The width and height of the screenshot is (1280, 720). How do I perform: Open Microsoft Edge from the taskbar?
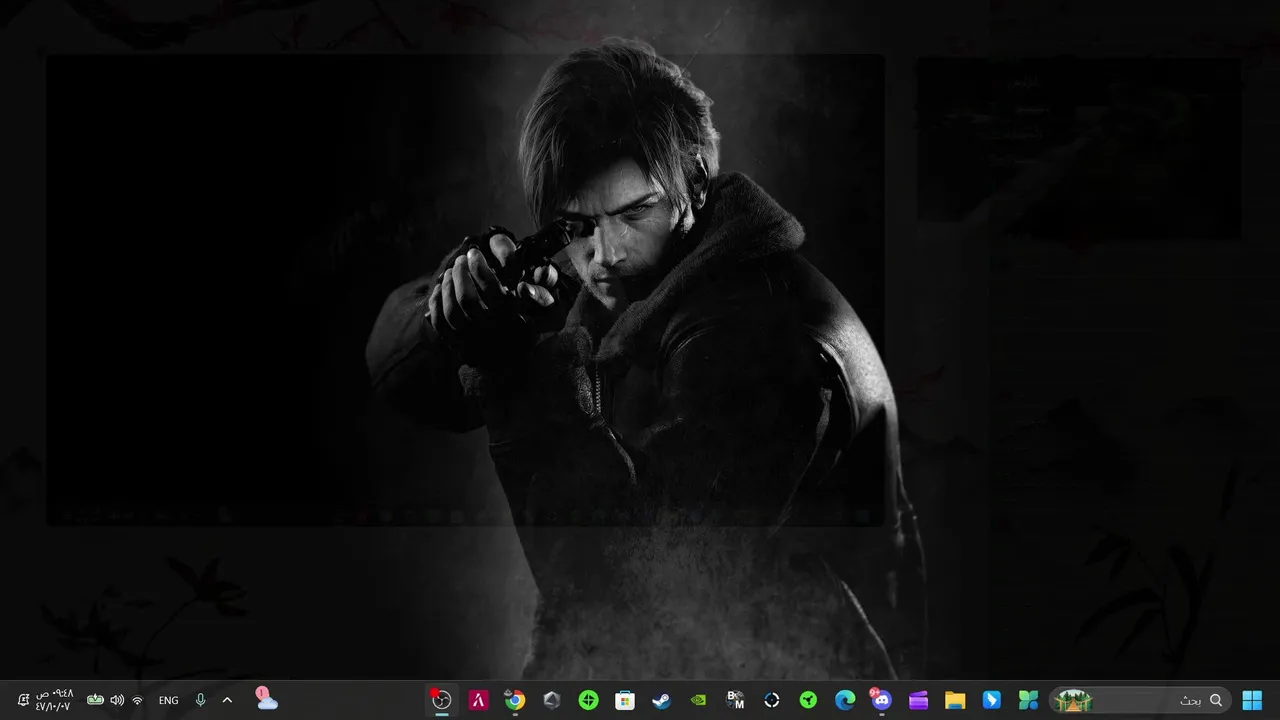[x=845, y=700]
